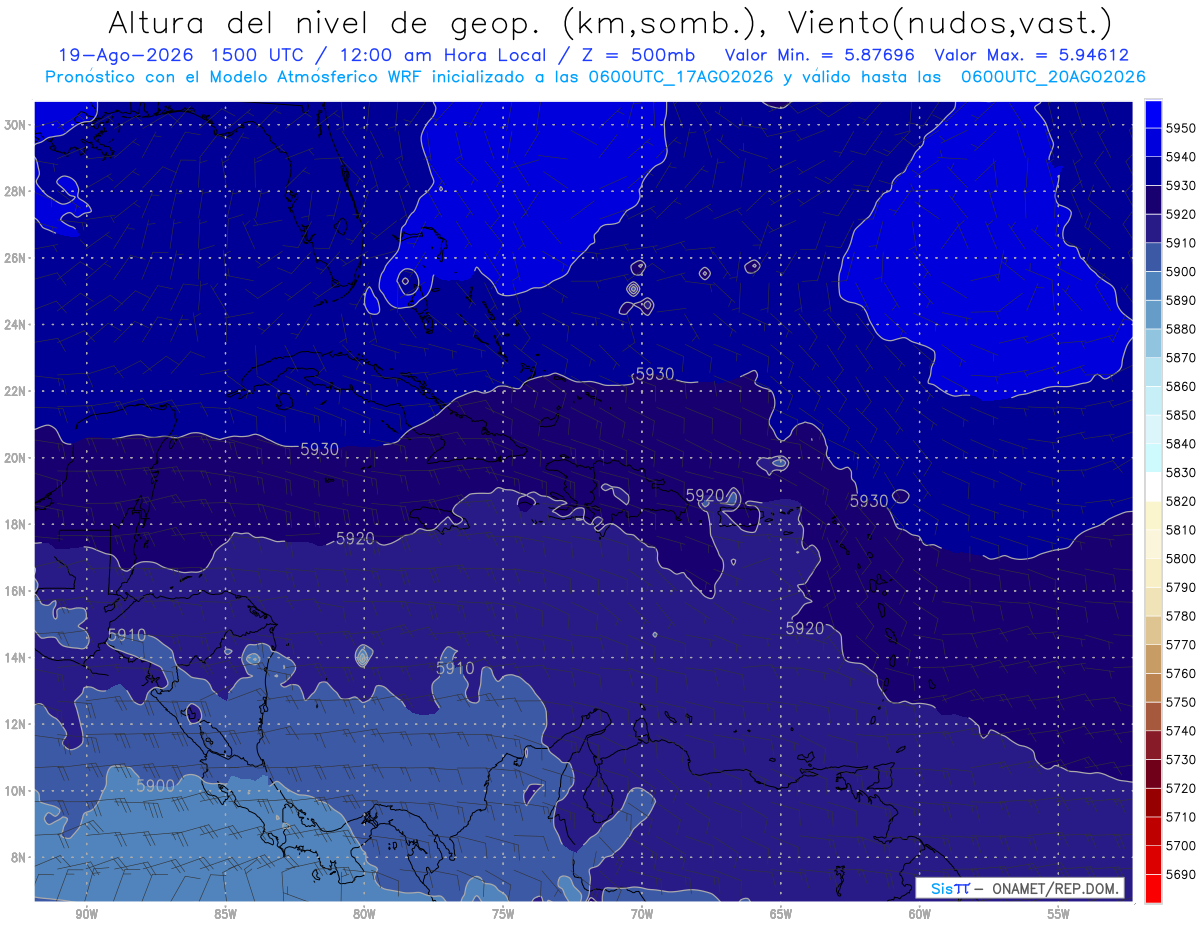
Task: Click the 20N latitude axis label
Action: pos(15,458)
